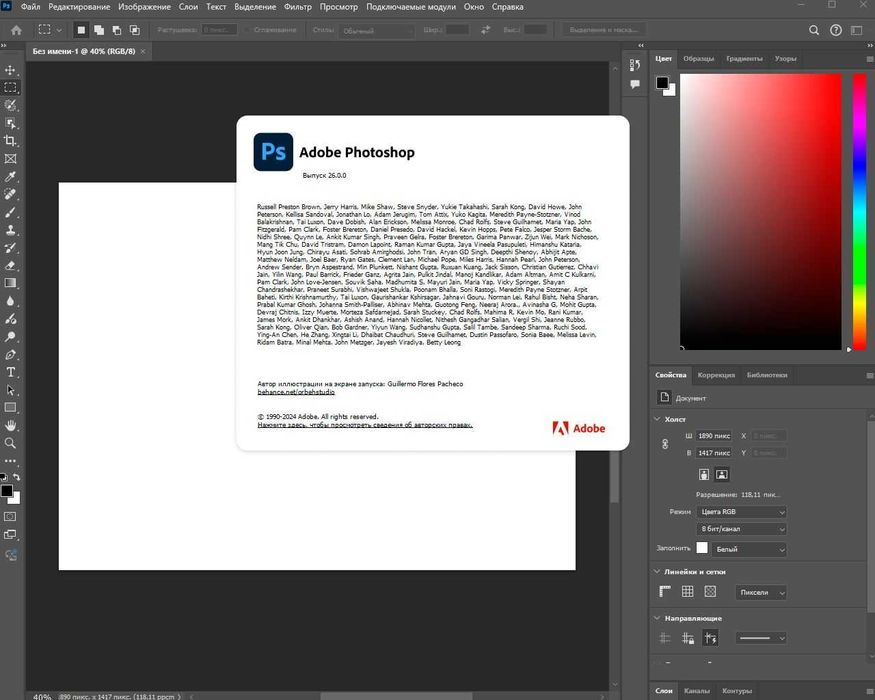Open the behance.net/orbehstudio link
This screenshot has width=875, height=700.
pyautogui.click(x=296, y=392)
